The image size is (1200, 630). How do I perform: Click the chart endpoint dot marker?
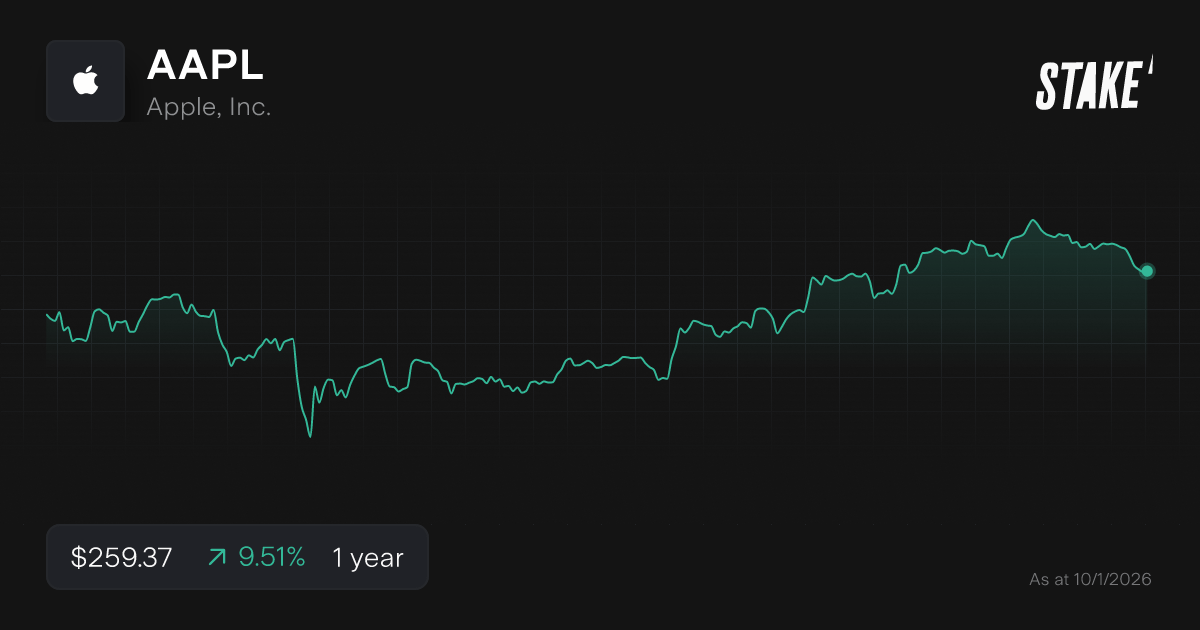click(x=1146, y=270)
